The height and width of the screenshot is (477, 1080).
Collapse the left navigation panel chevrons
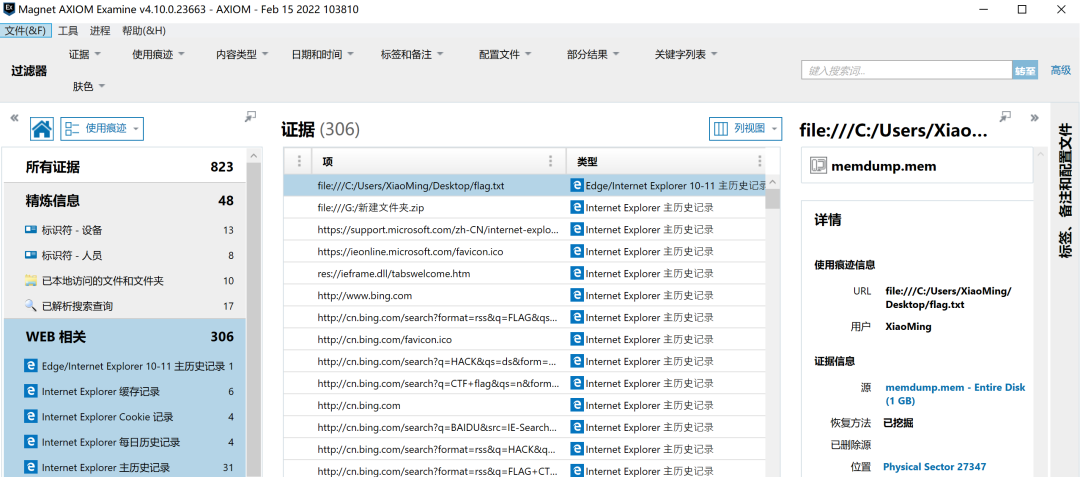(x=14, y=118)
